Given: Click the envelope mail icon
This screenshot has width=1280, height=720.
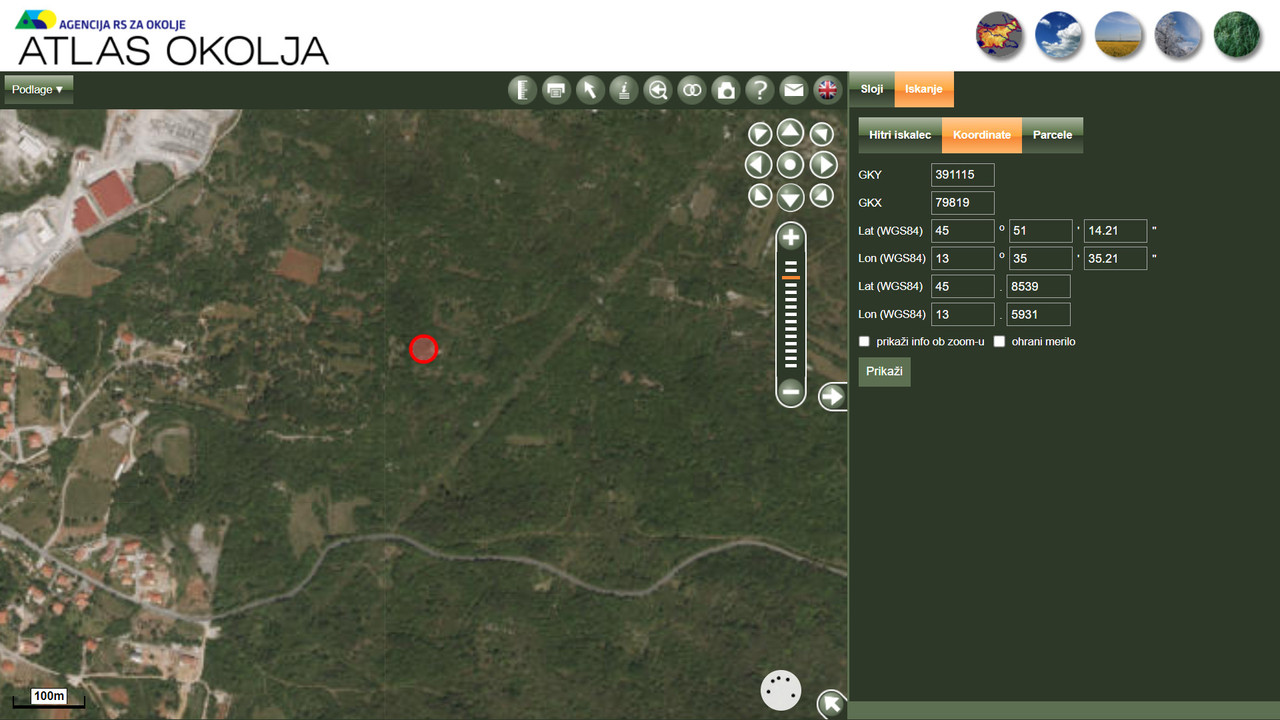Looking at the screenshot, I should click(793, 90).
